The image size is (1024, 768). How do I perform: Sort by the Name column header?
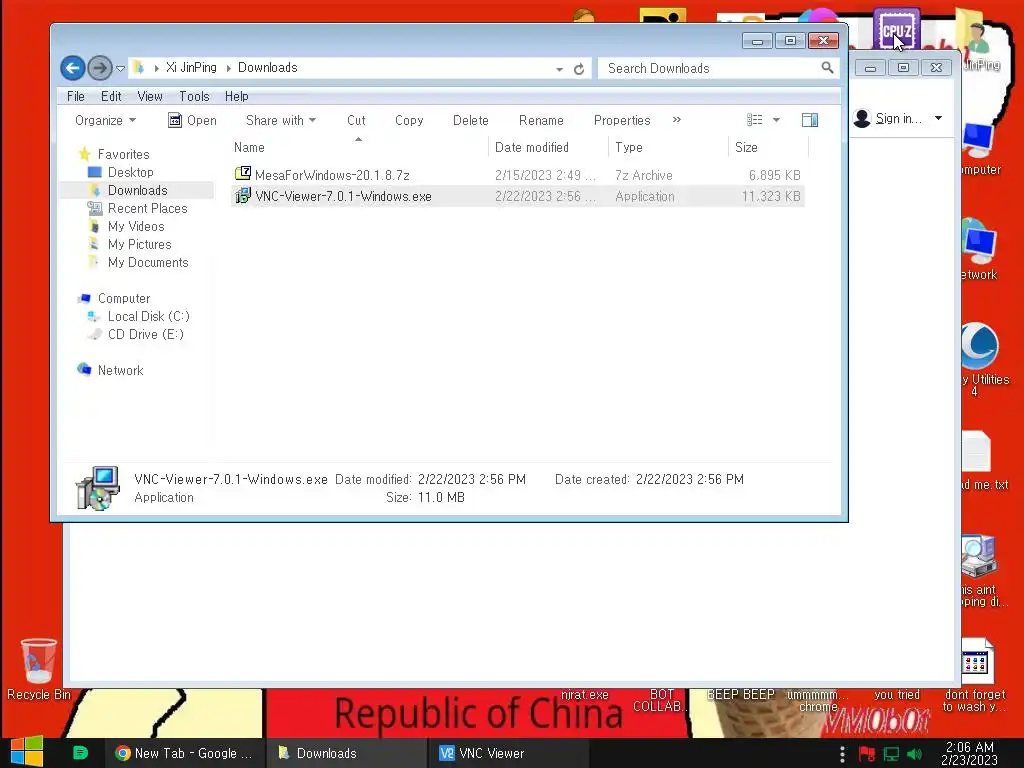(x=358, y=147)
